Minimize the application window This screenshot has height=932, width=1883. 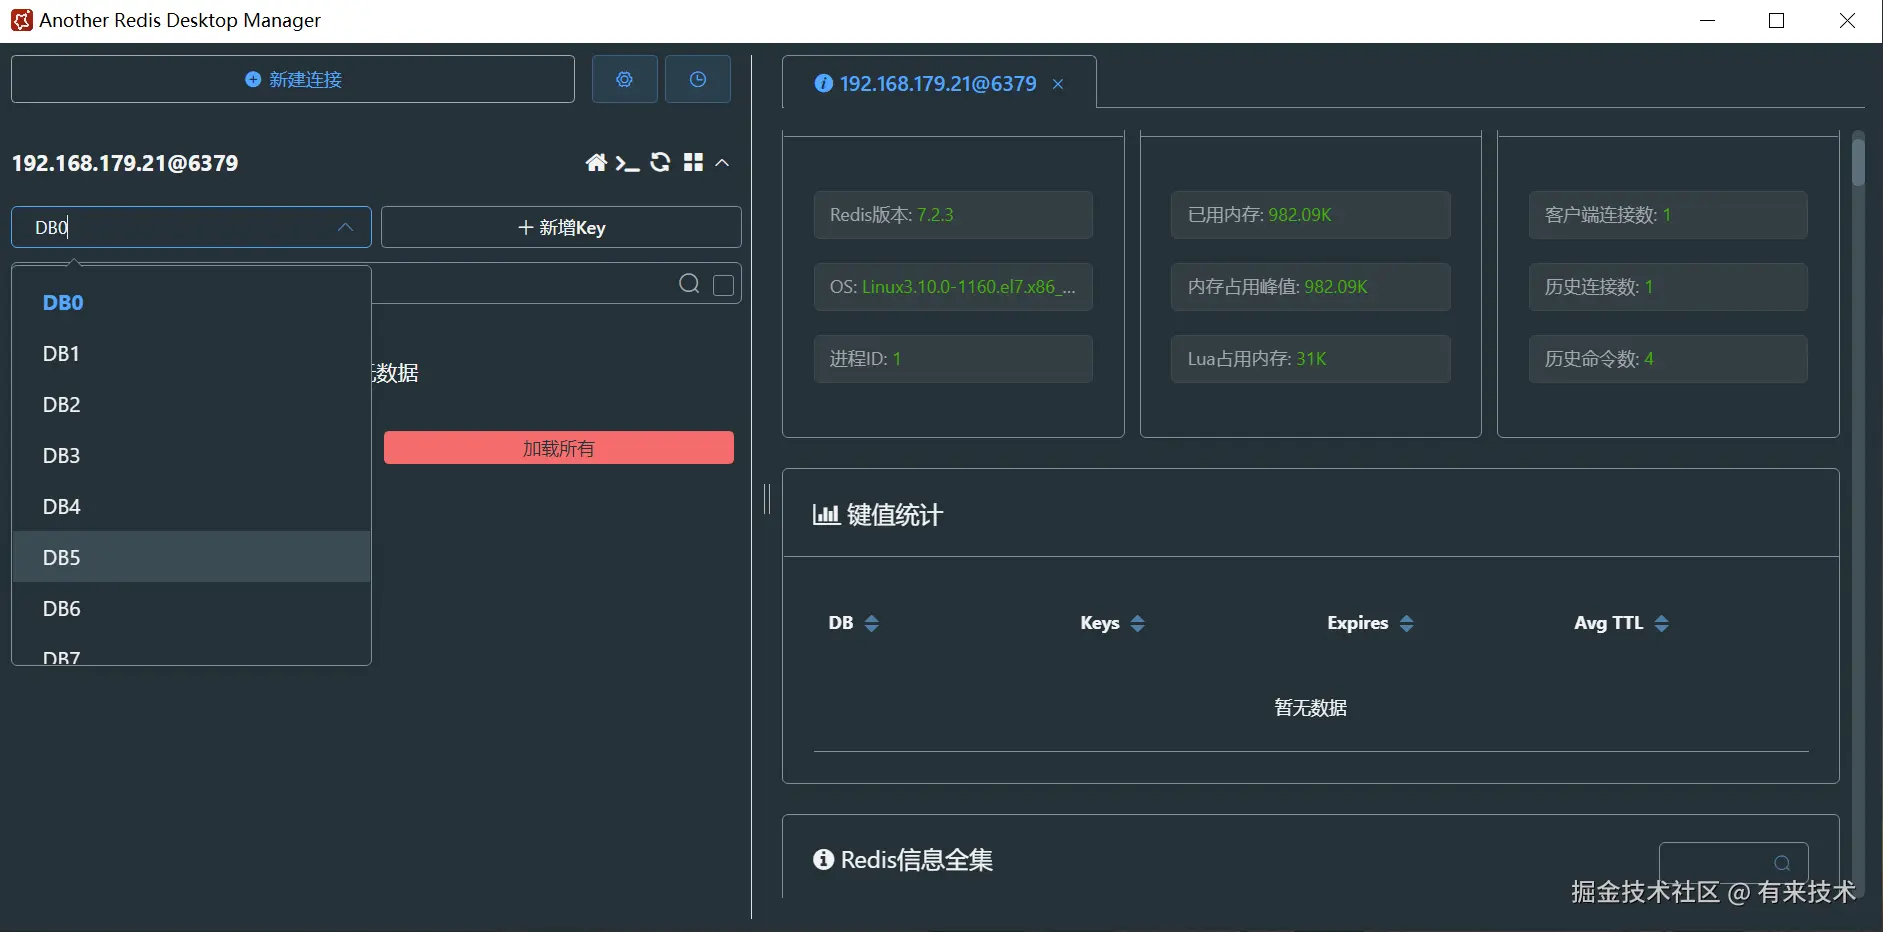pyautogui.click(x=1708, y=21)
